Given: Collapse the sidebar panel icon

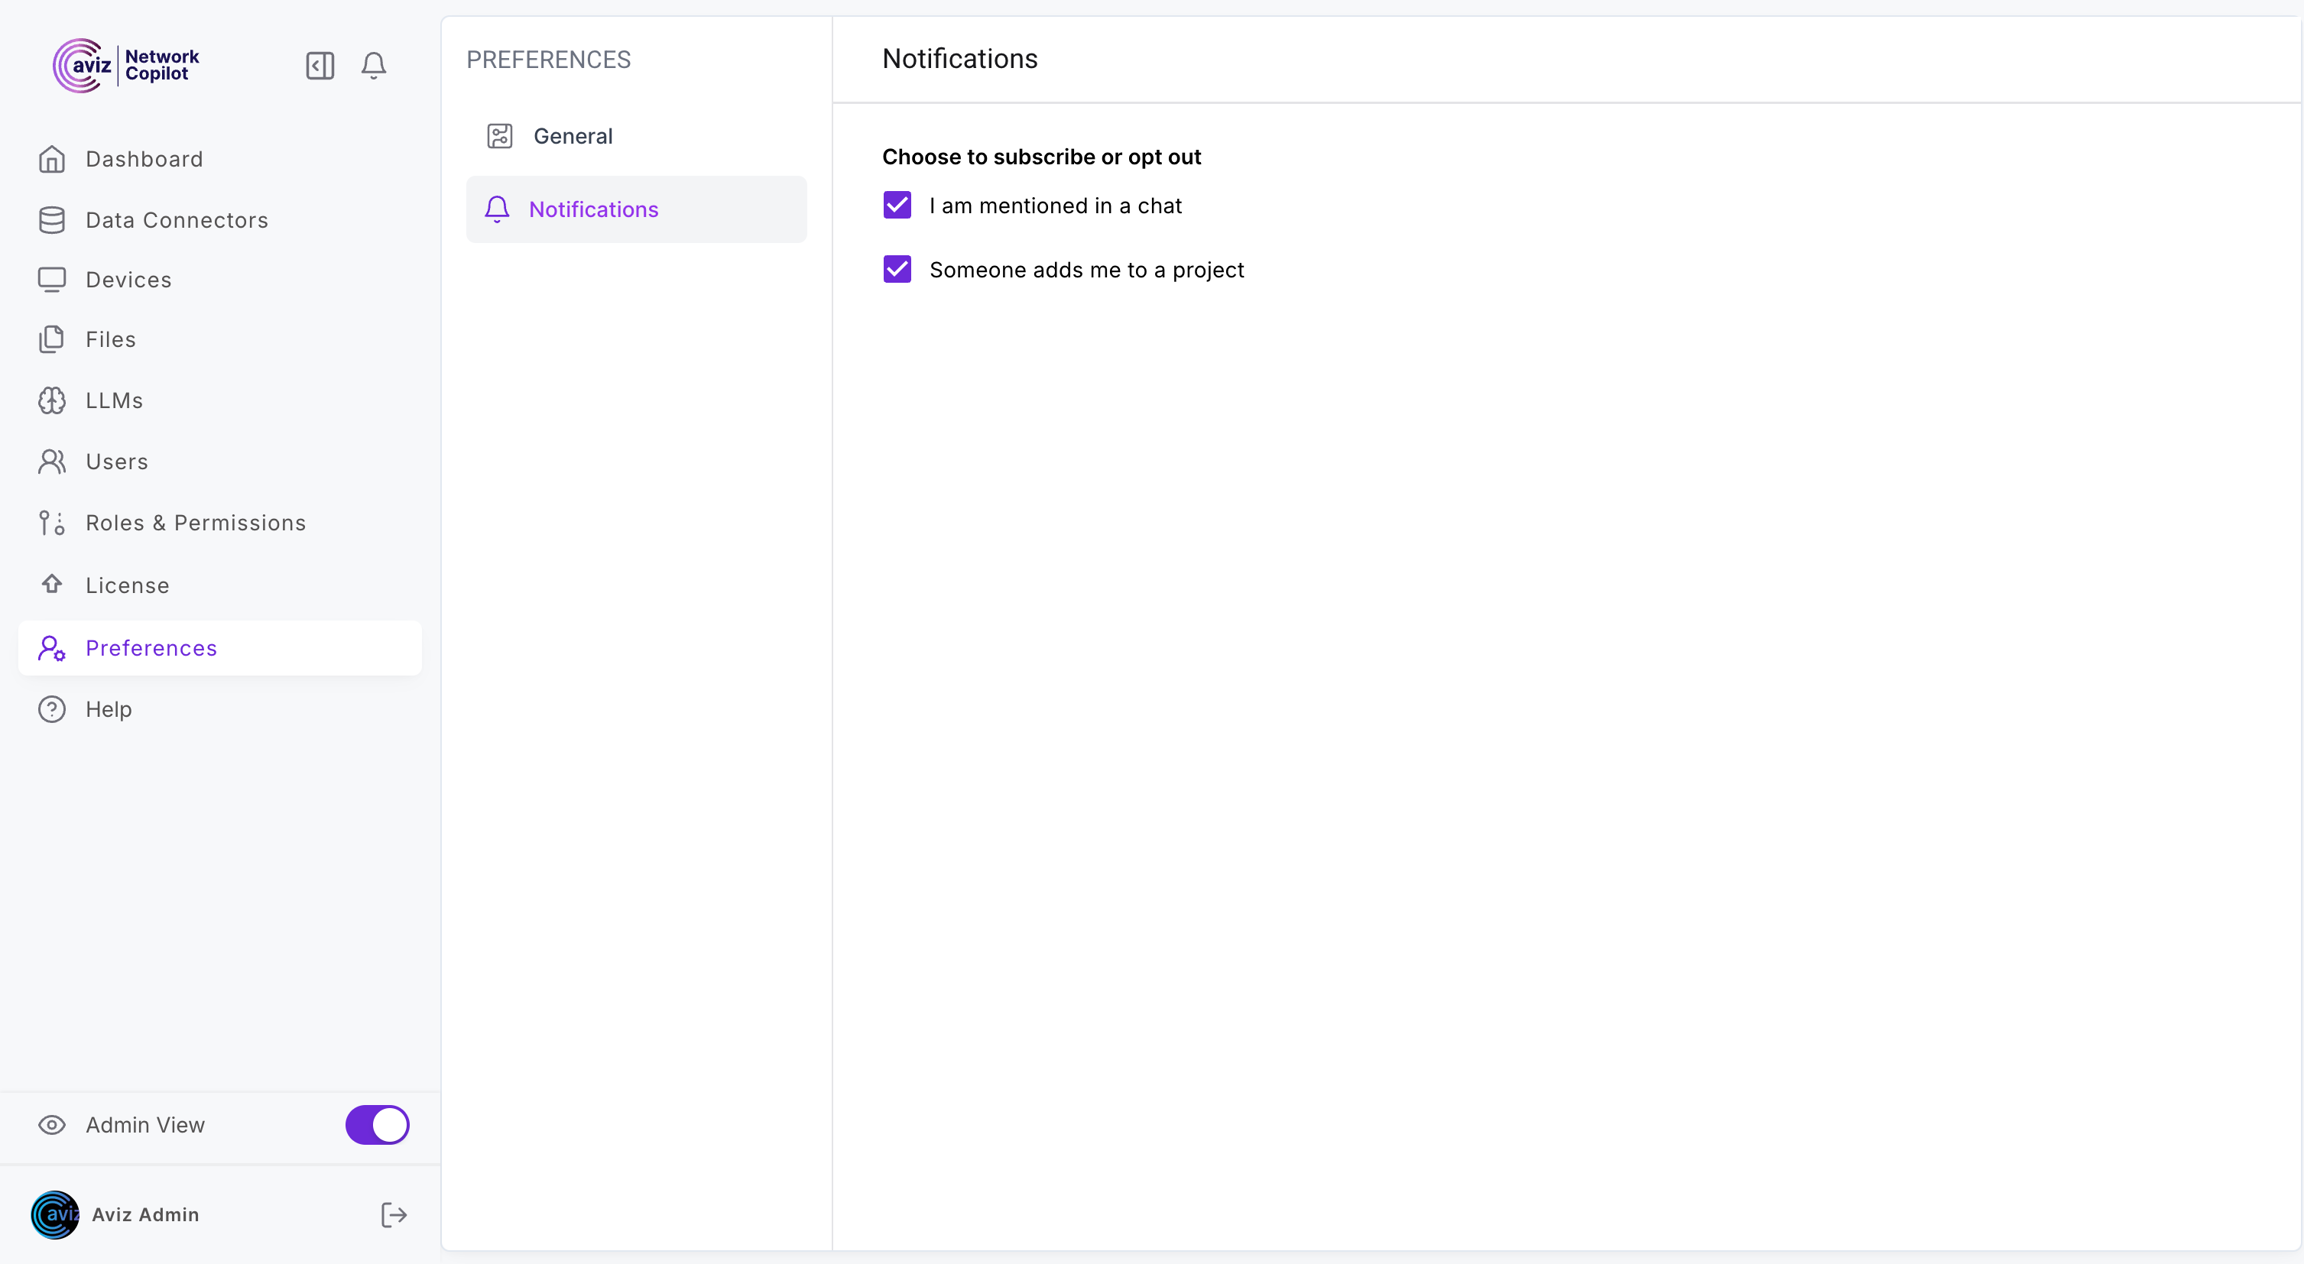Looking at the screenshot, I should (x=320, y=66).
